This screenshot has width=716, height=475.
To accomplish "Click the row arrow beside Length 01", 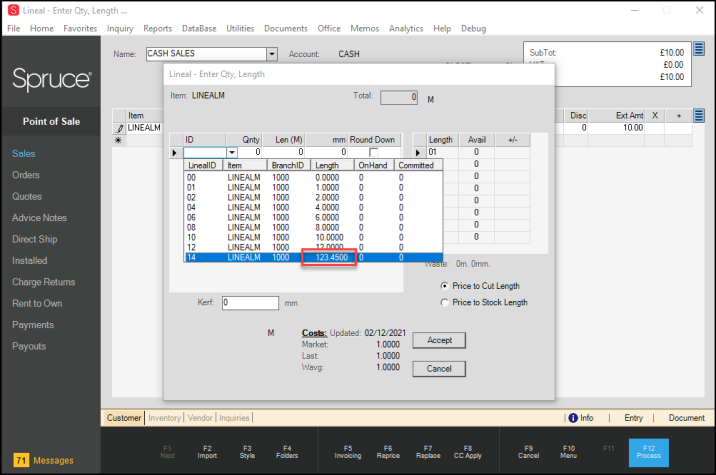I will click(x=417, y=153).
